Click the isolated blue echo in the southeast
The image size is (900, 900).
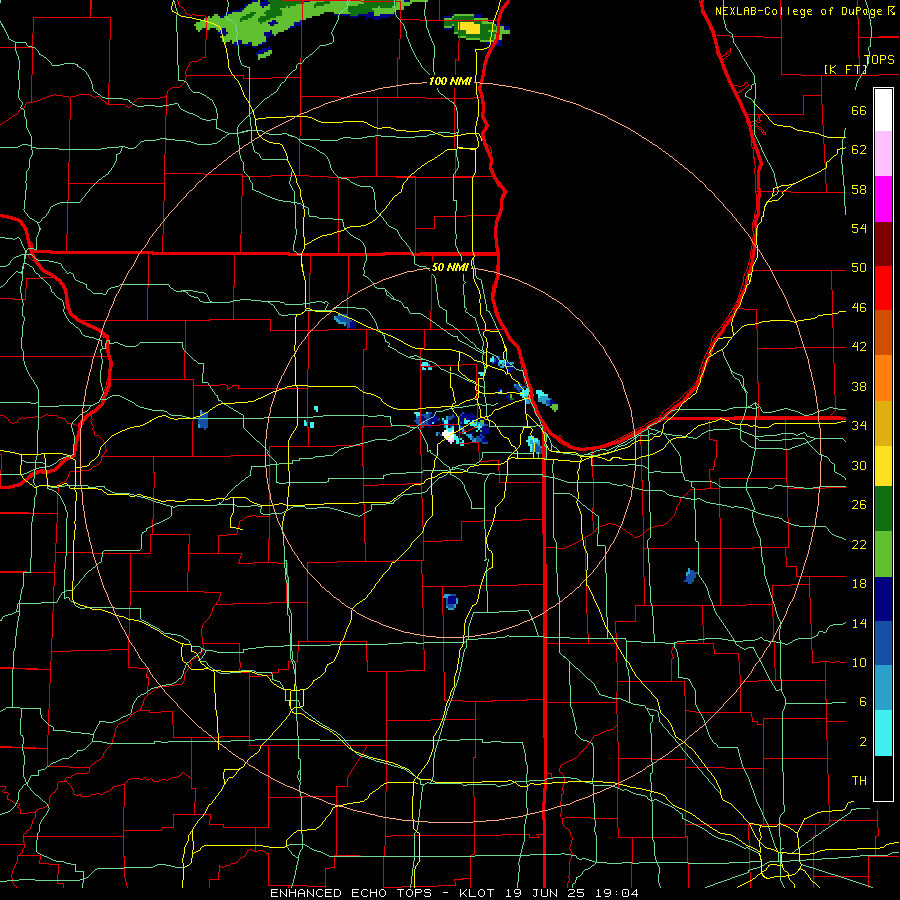pos(691,575)
